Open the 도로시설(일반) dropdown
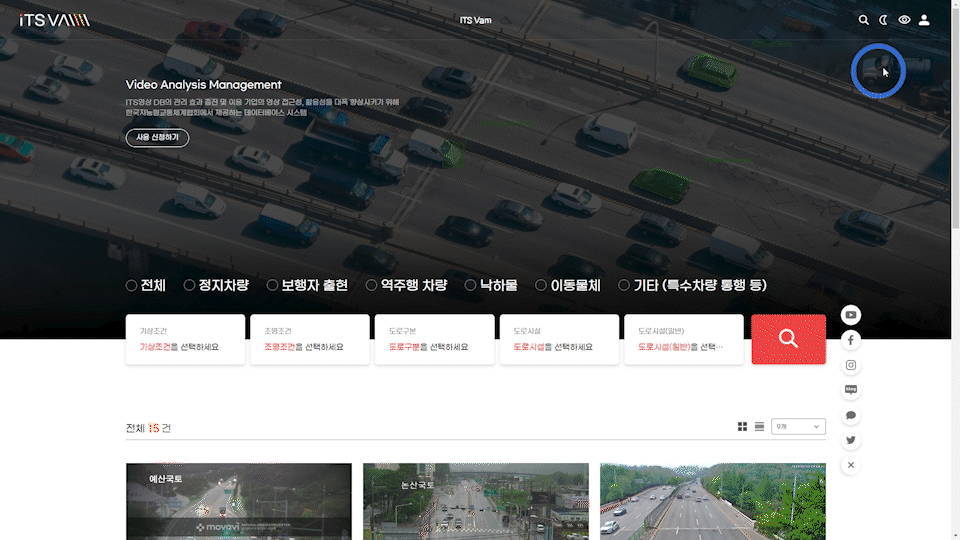The height and width of the screenshot is (540, 960). pyautogui.click(x=684, y=340)
